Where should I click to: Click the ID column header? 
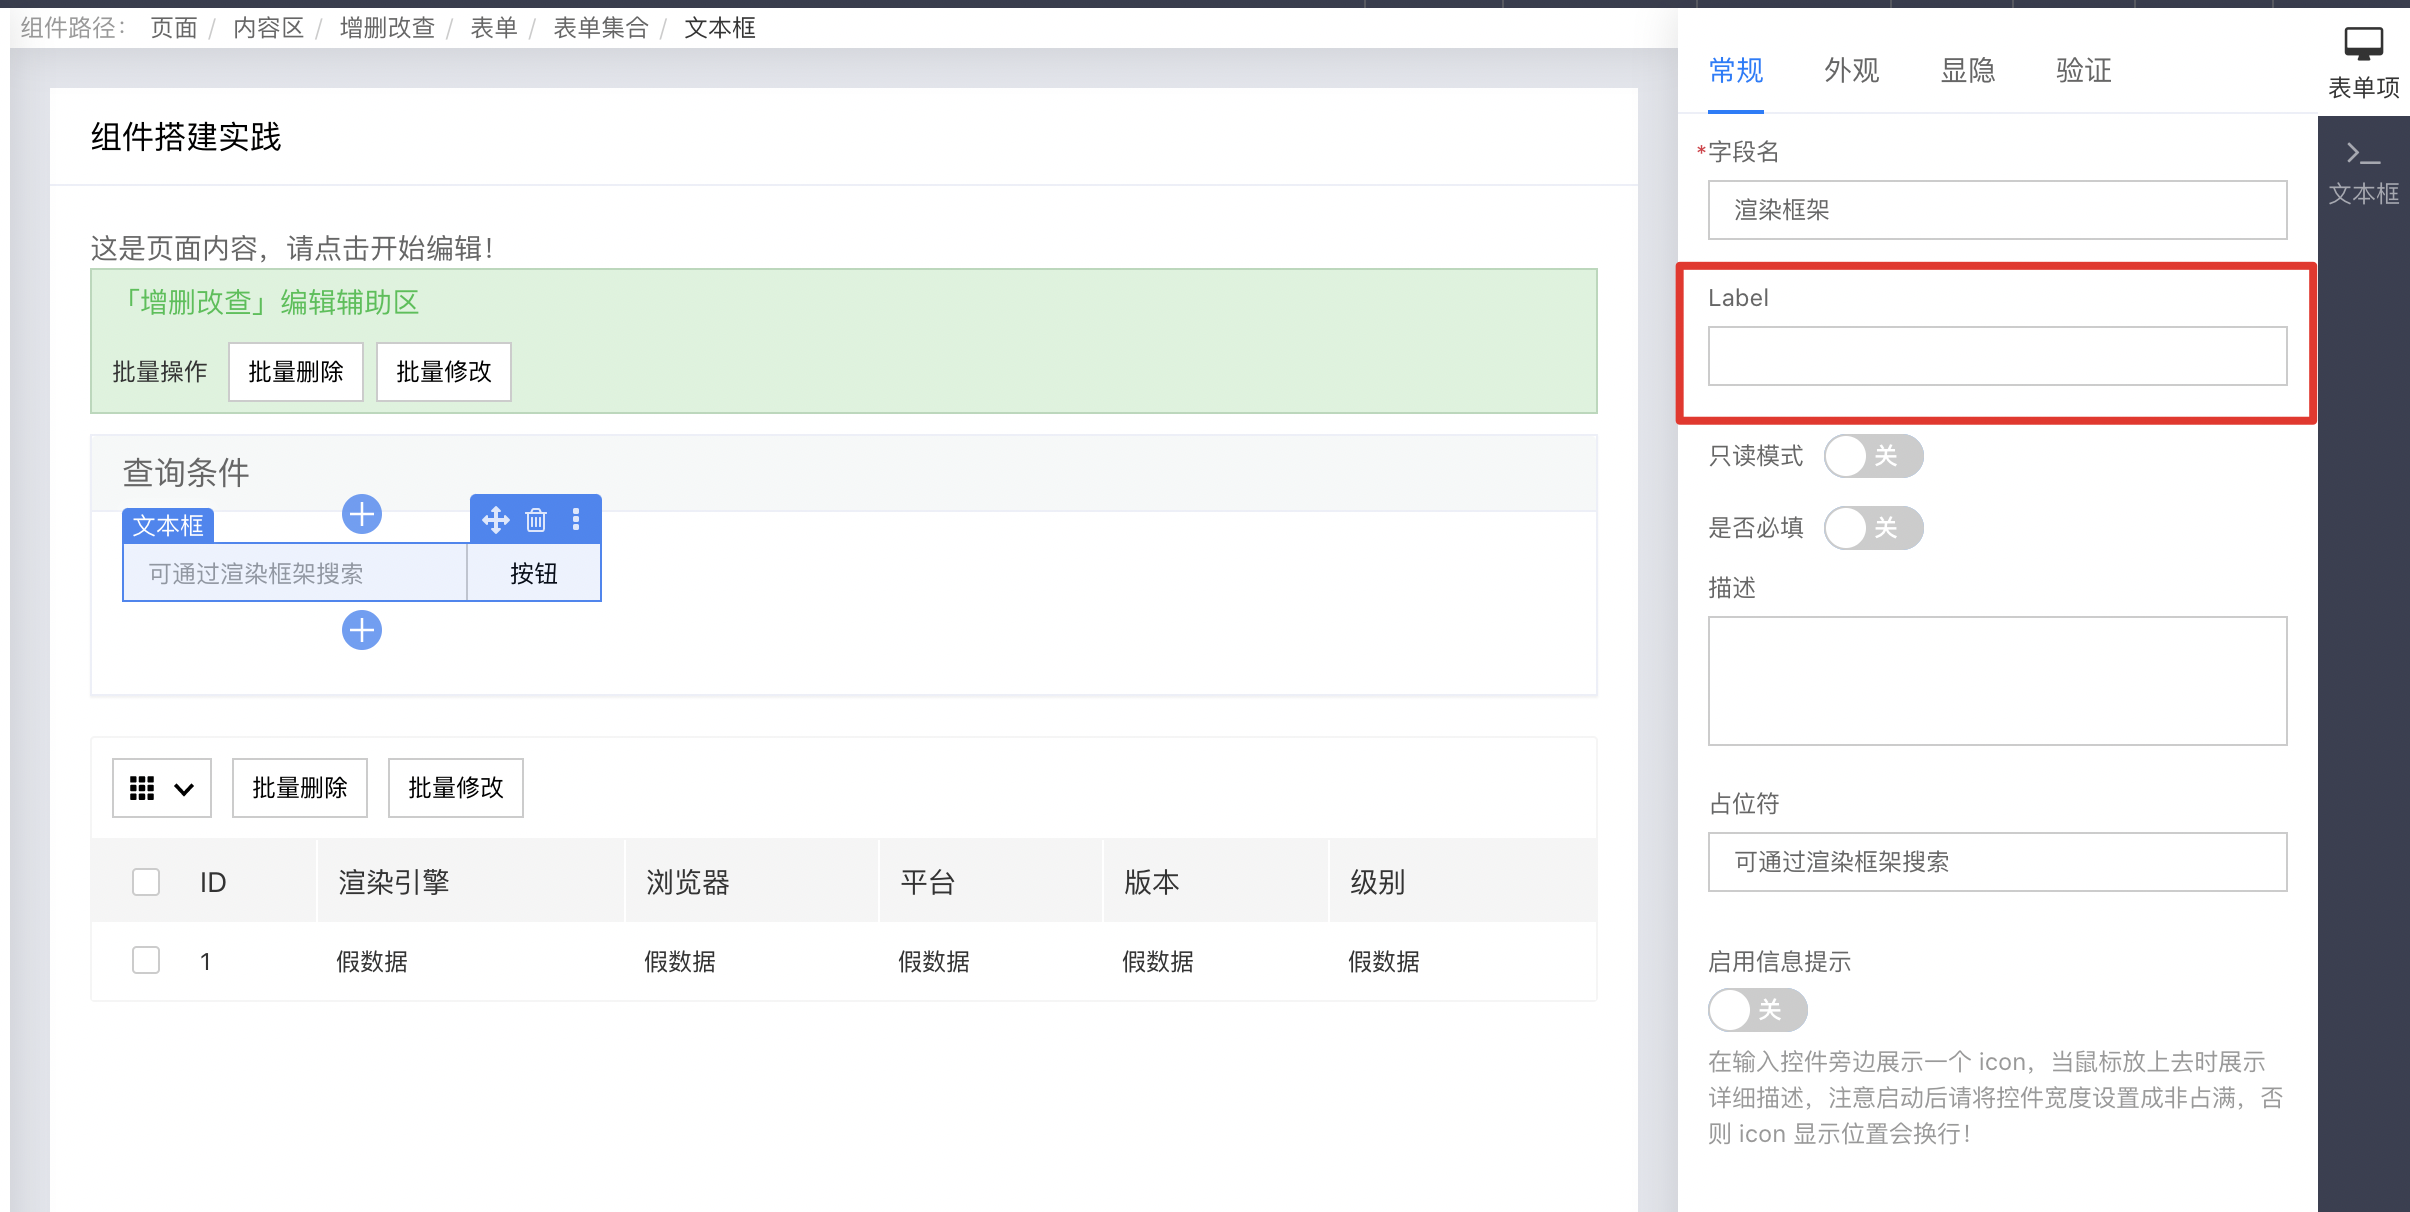(213, 882)
